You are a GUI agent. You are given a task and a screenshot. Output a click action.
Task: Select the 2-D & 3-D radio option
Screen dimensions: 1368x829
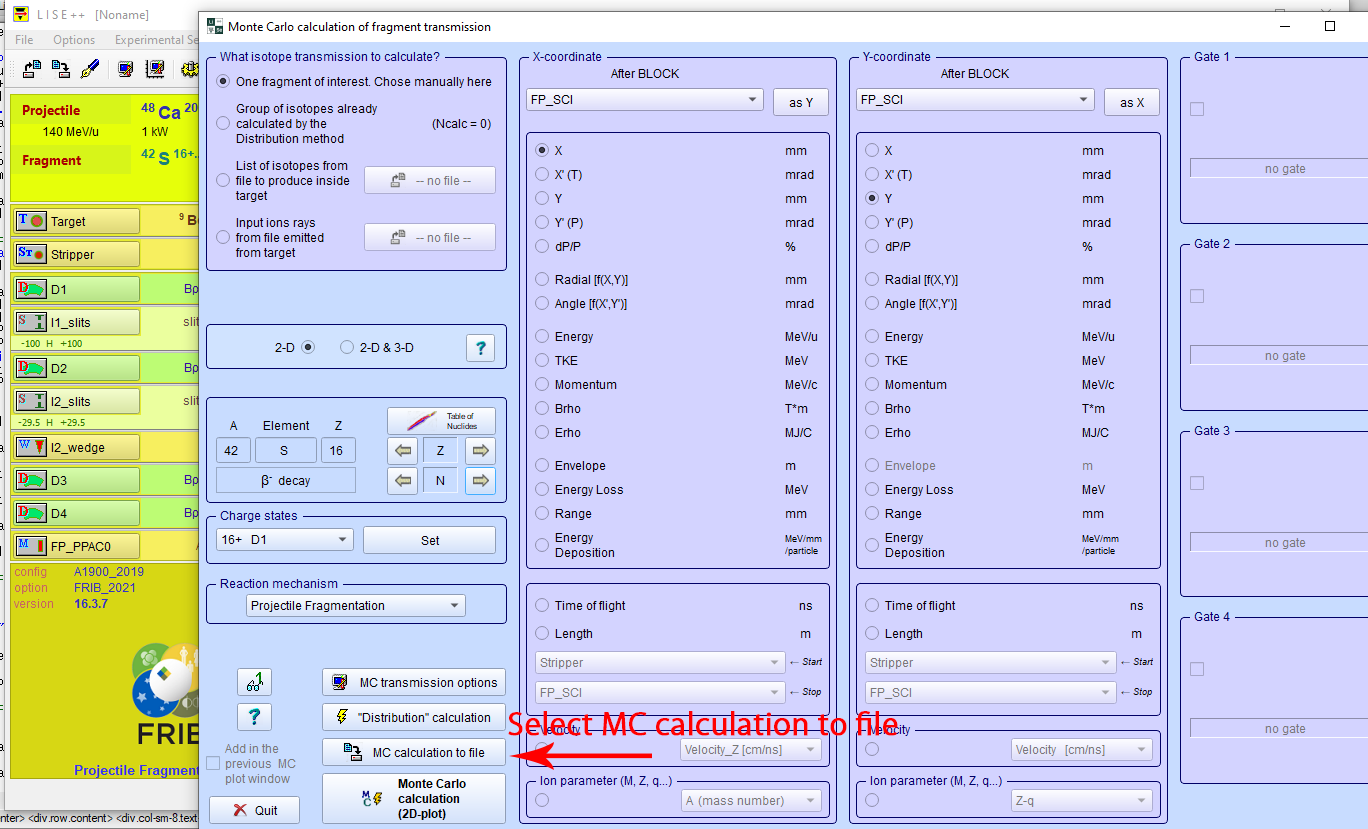(x=347, y=348)
